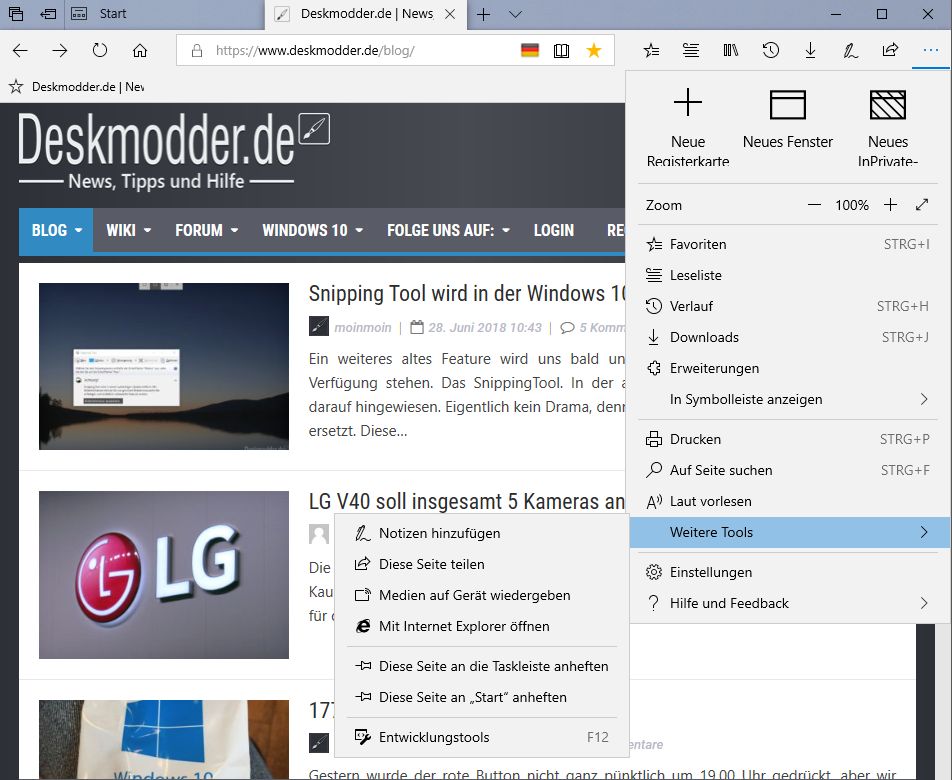The width and height of the screenshot is (952, 780).
Task: Open tabs you've set aside icon
Action: click(x=16, y=14)
